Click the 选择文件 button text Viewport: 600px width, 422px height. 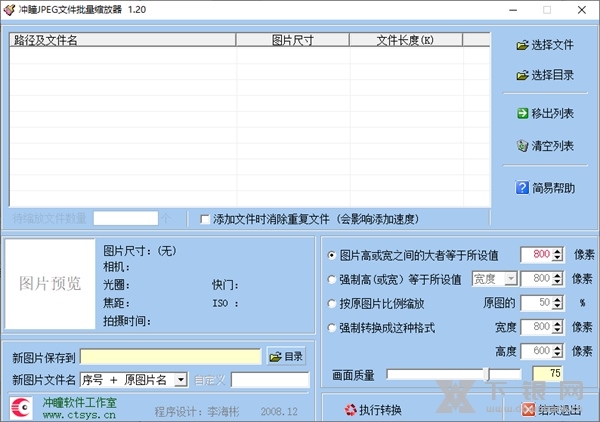tap(552, 46)
